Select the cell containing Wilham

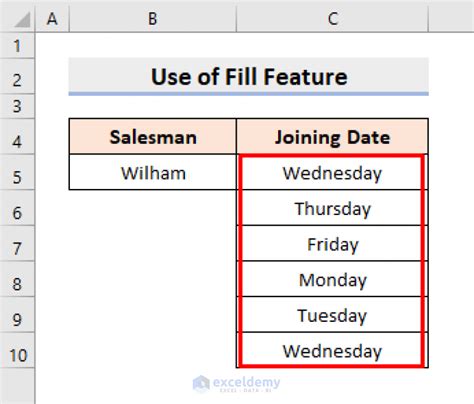click(153, 172)
